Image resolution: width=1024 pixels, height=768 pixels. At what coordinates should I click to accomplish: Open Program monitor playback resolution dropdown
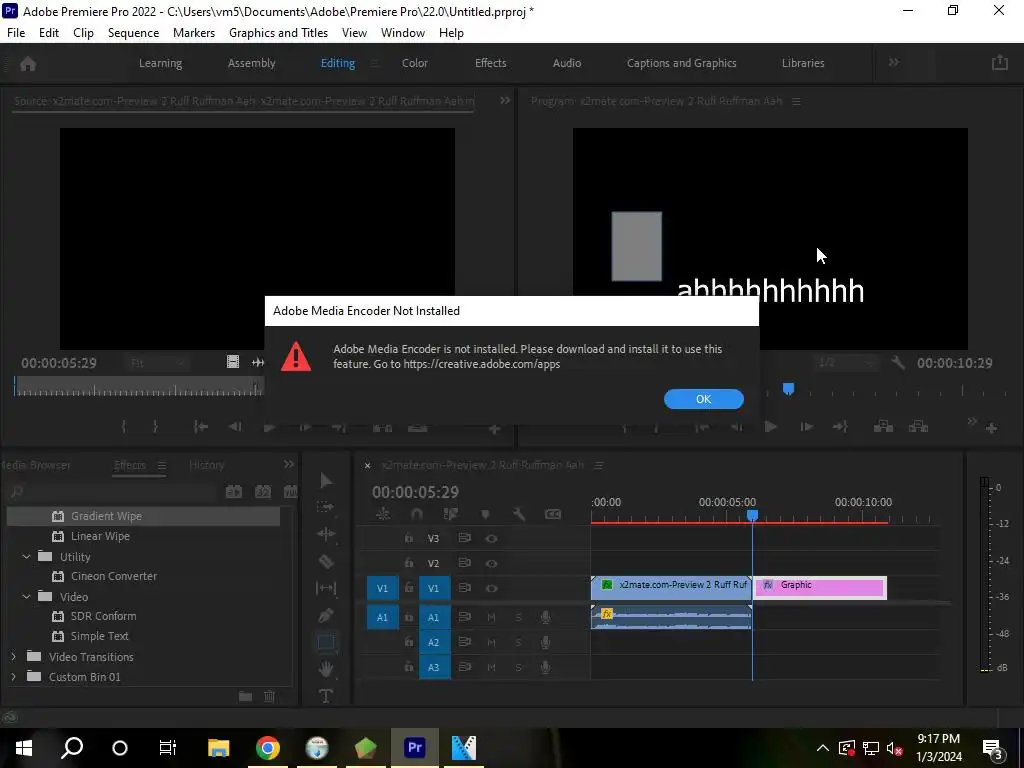coord(846,363)
